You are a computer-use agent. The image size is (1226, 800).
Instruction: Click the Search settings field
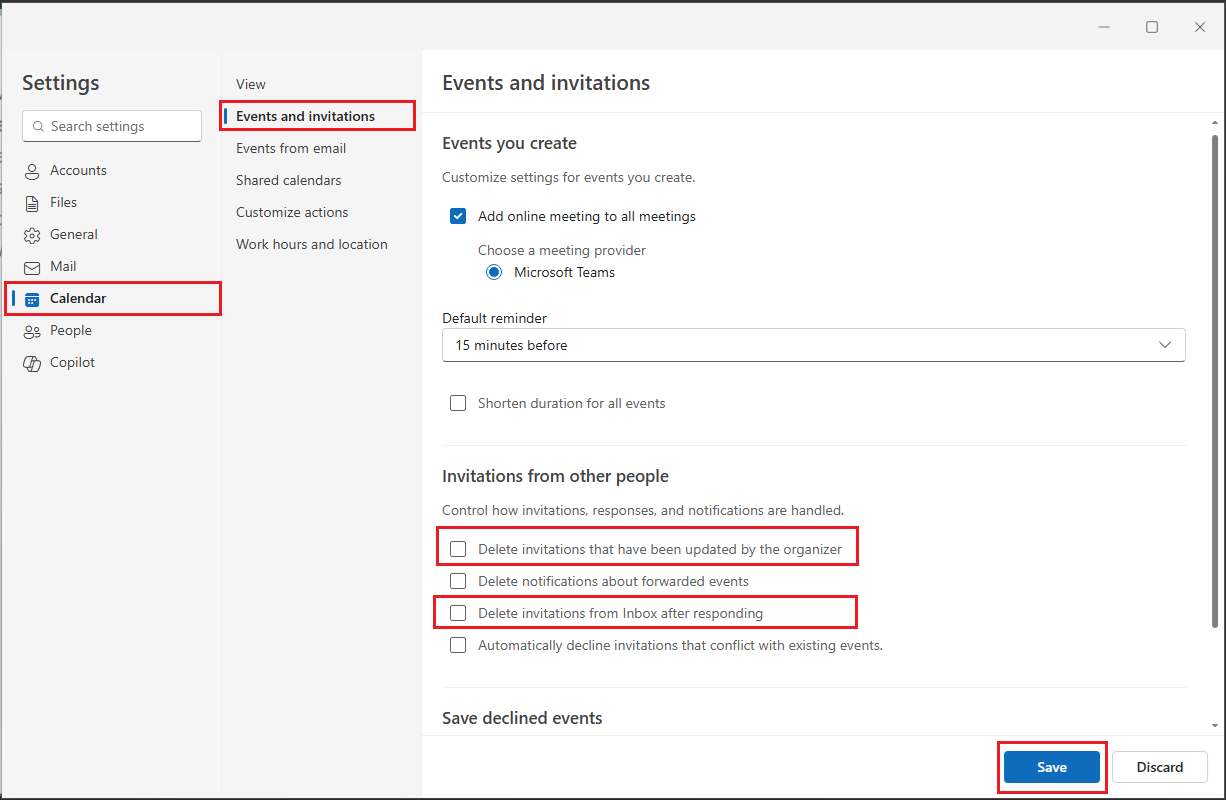(112, 126)
